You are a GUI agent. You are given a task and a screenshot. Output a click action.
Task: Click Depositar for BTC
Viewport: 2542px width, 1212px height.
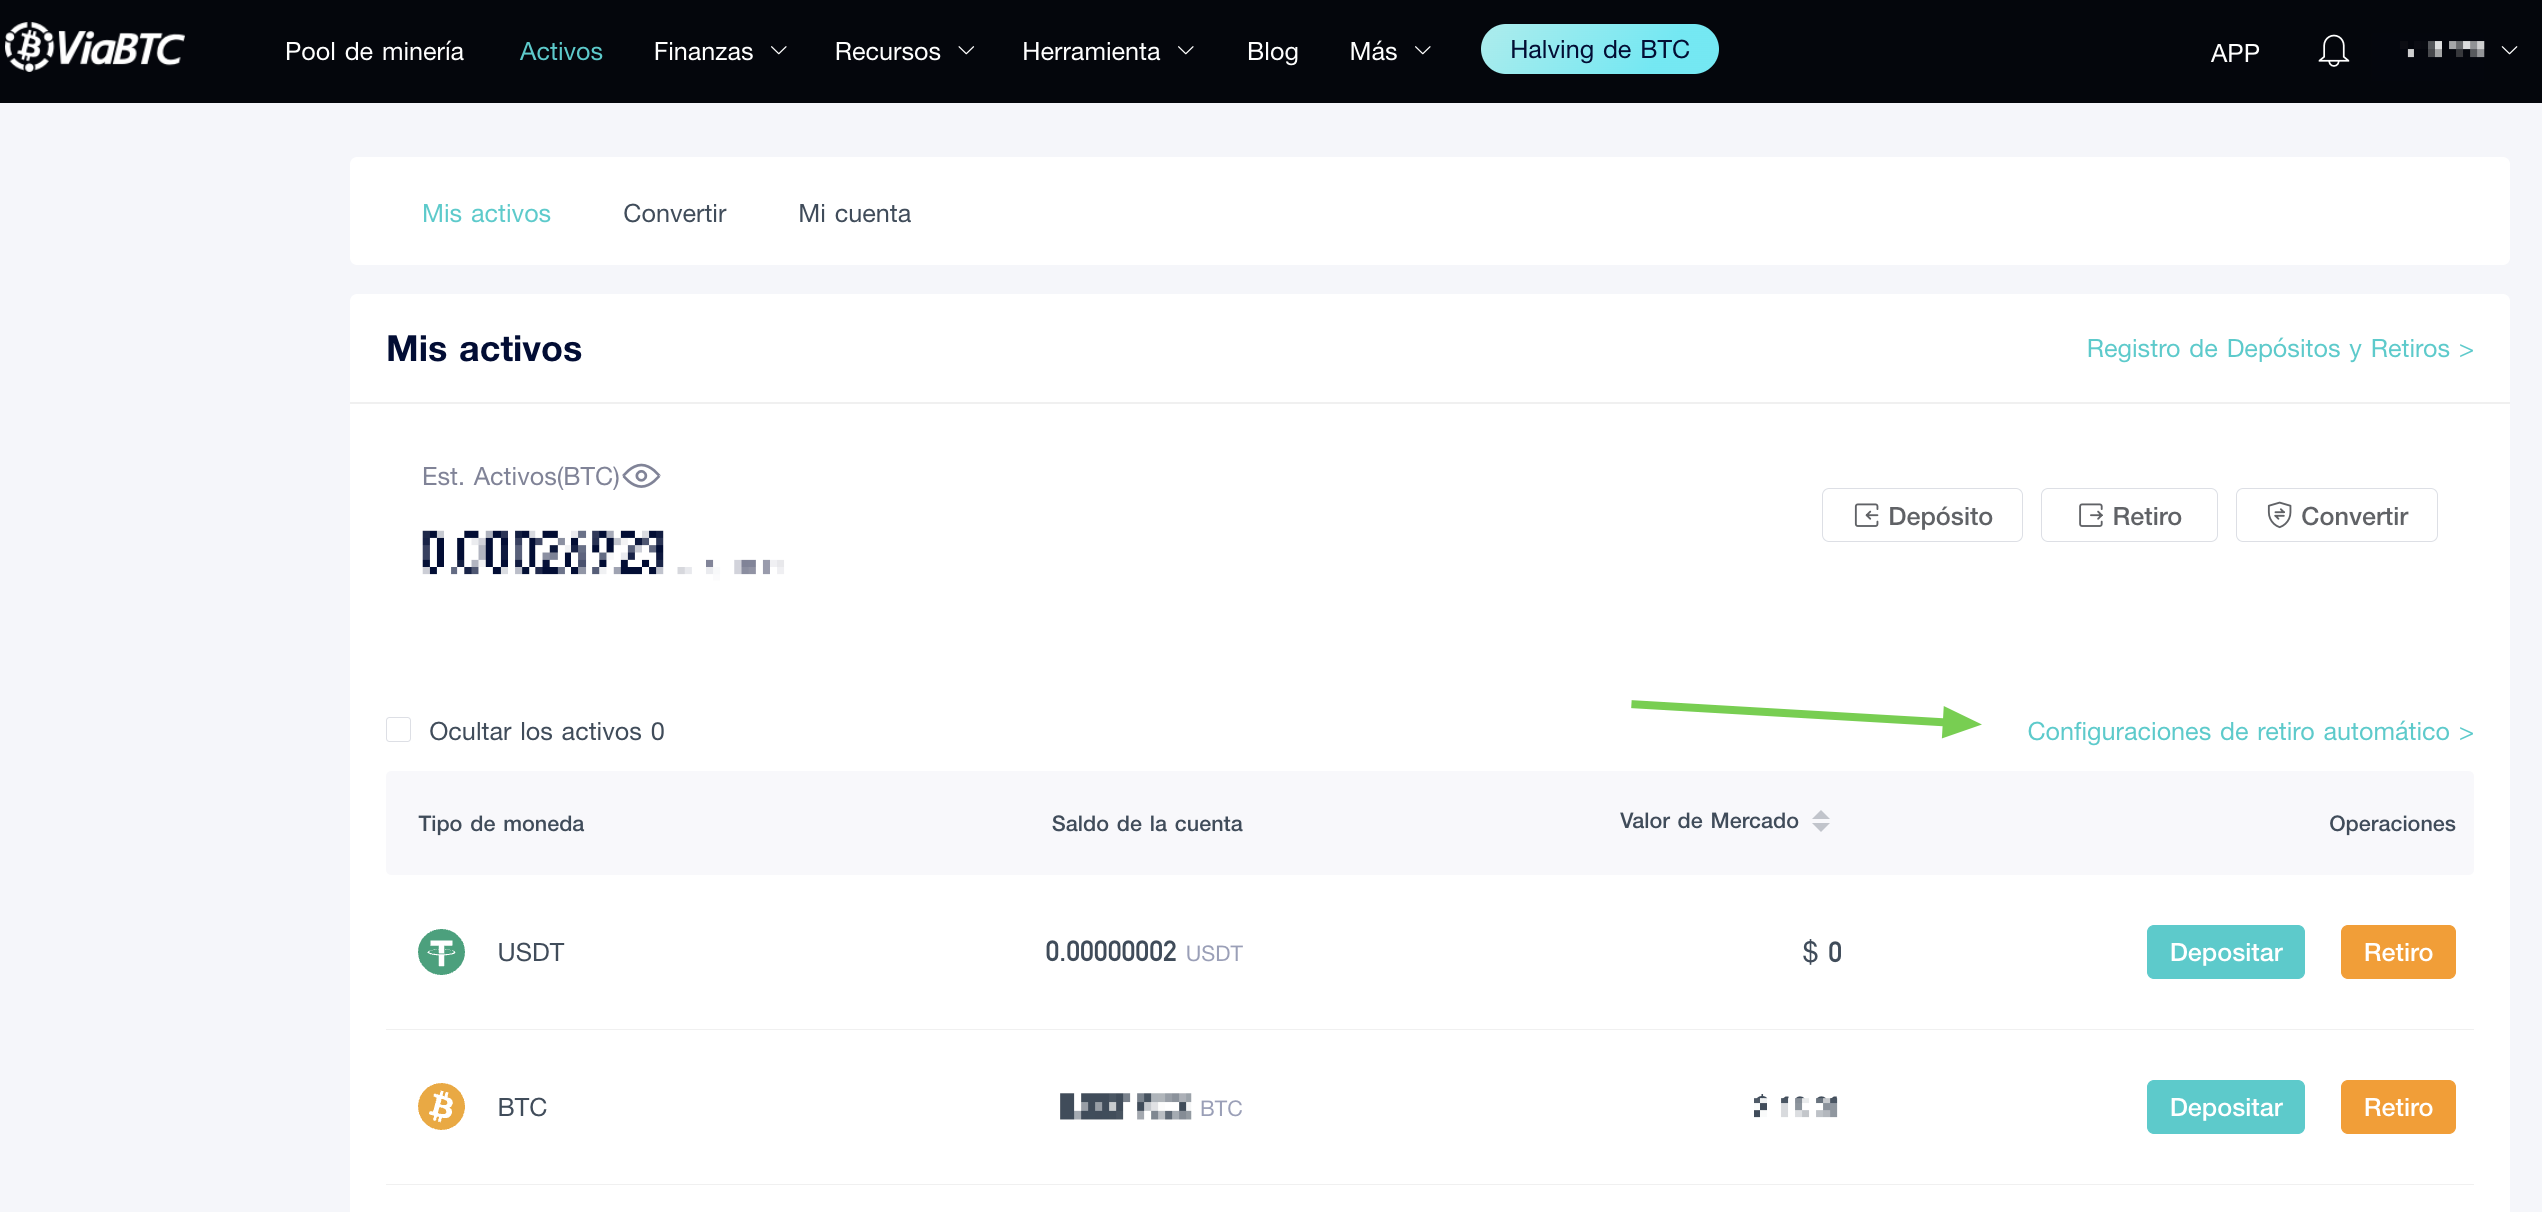(x=2225, y=1107)
